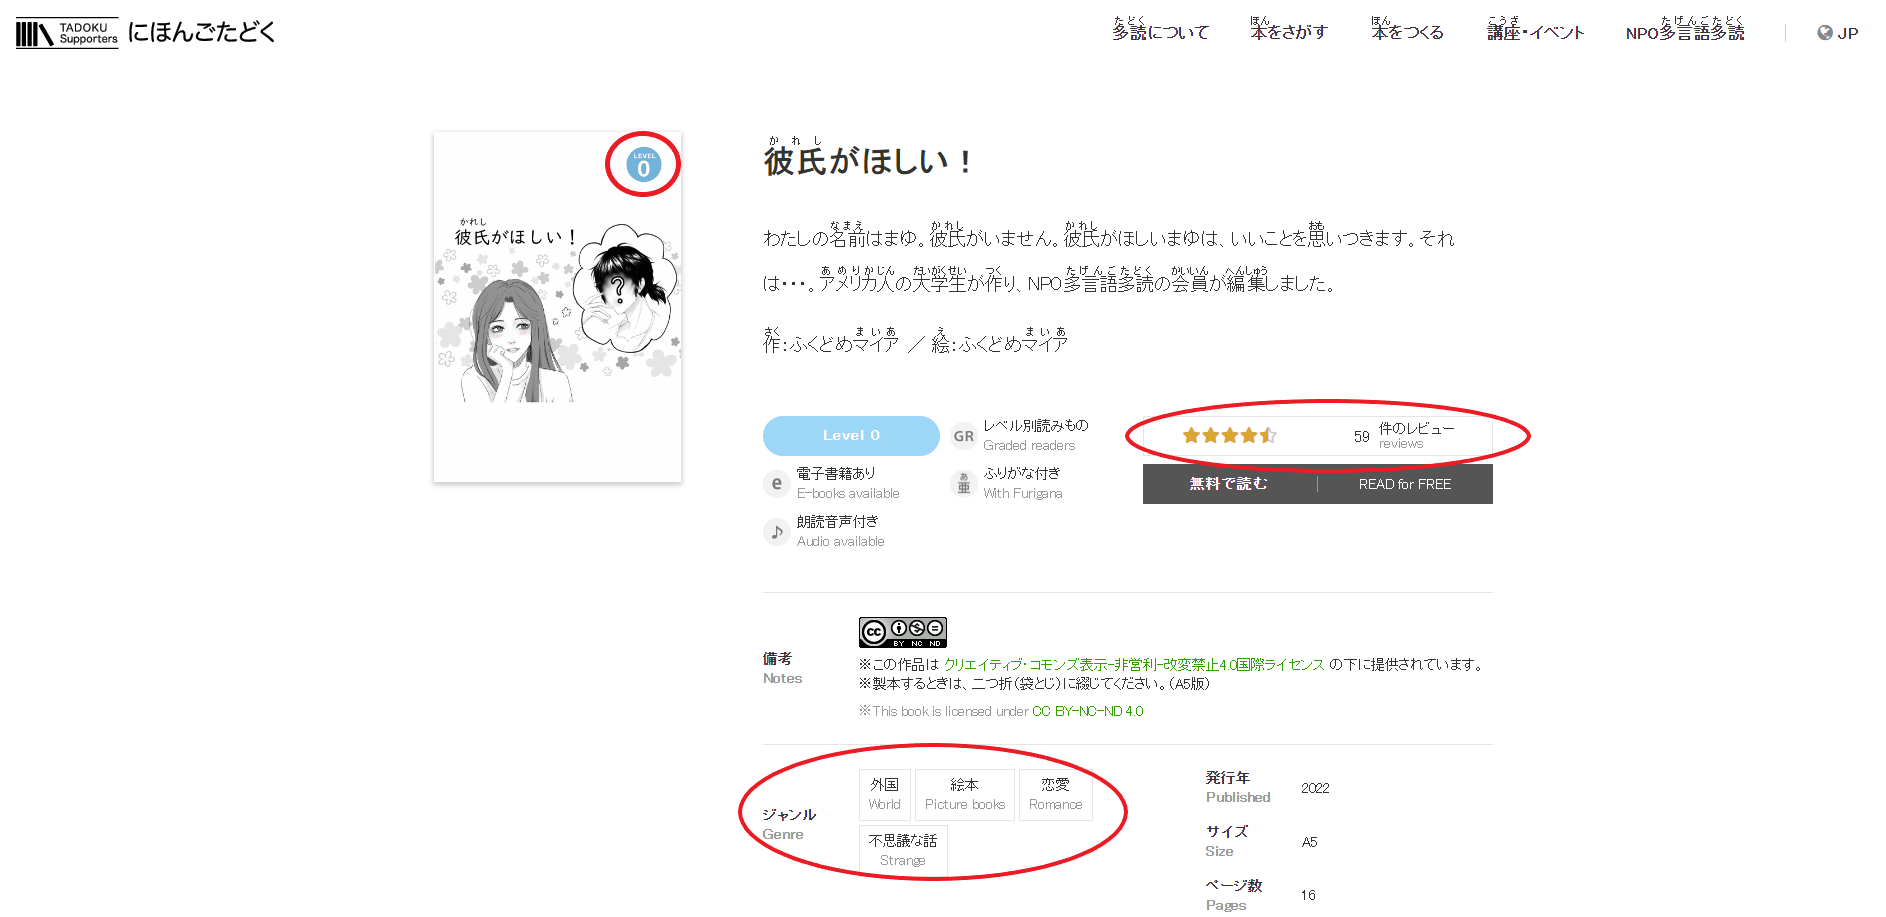Image resolution: width=1886 pixels, height=917 pixels.
Task: Open the CC BY-NC-ND 4.0 link
Action: [1088, 711]
